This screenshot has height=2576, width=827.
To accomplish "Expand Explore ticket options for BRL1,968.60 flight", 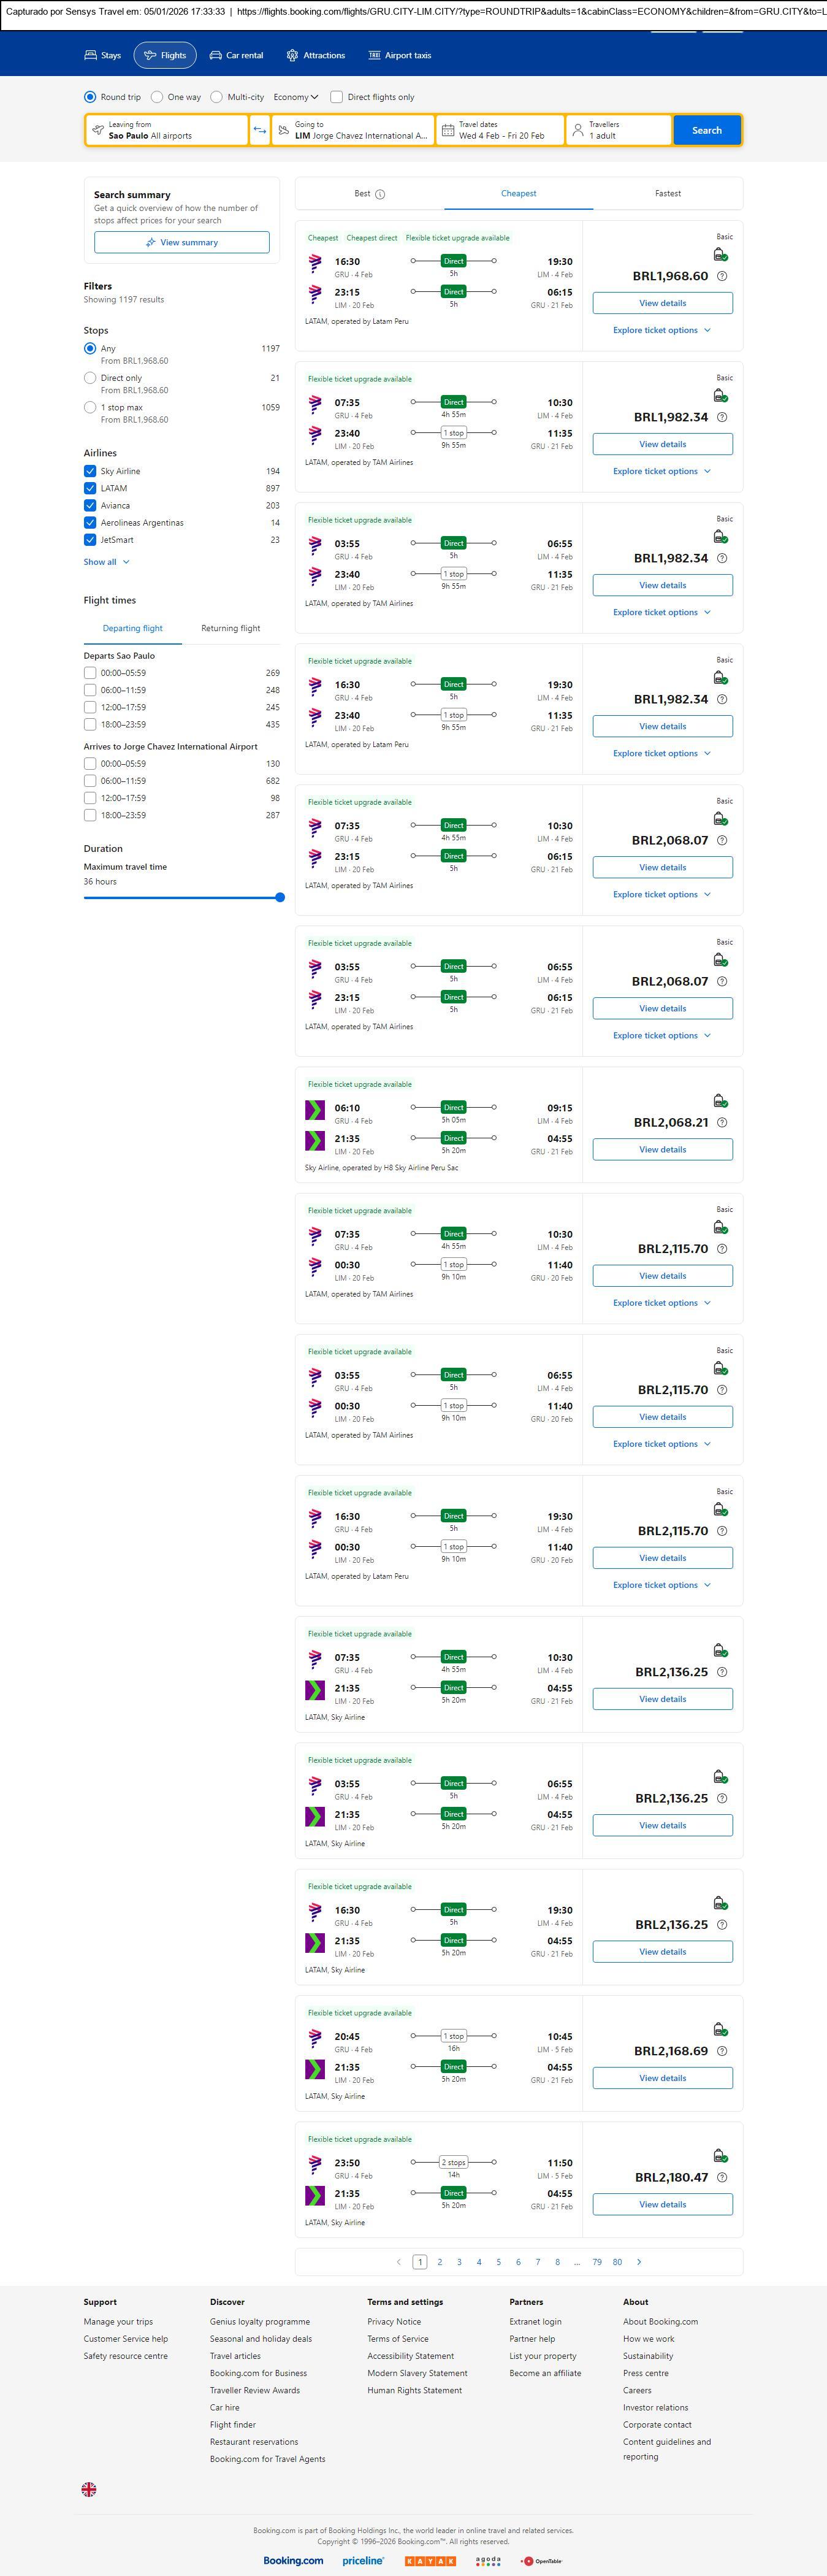I will [x=661, y=330].
